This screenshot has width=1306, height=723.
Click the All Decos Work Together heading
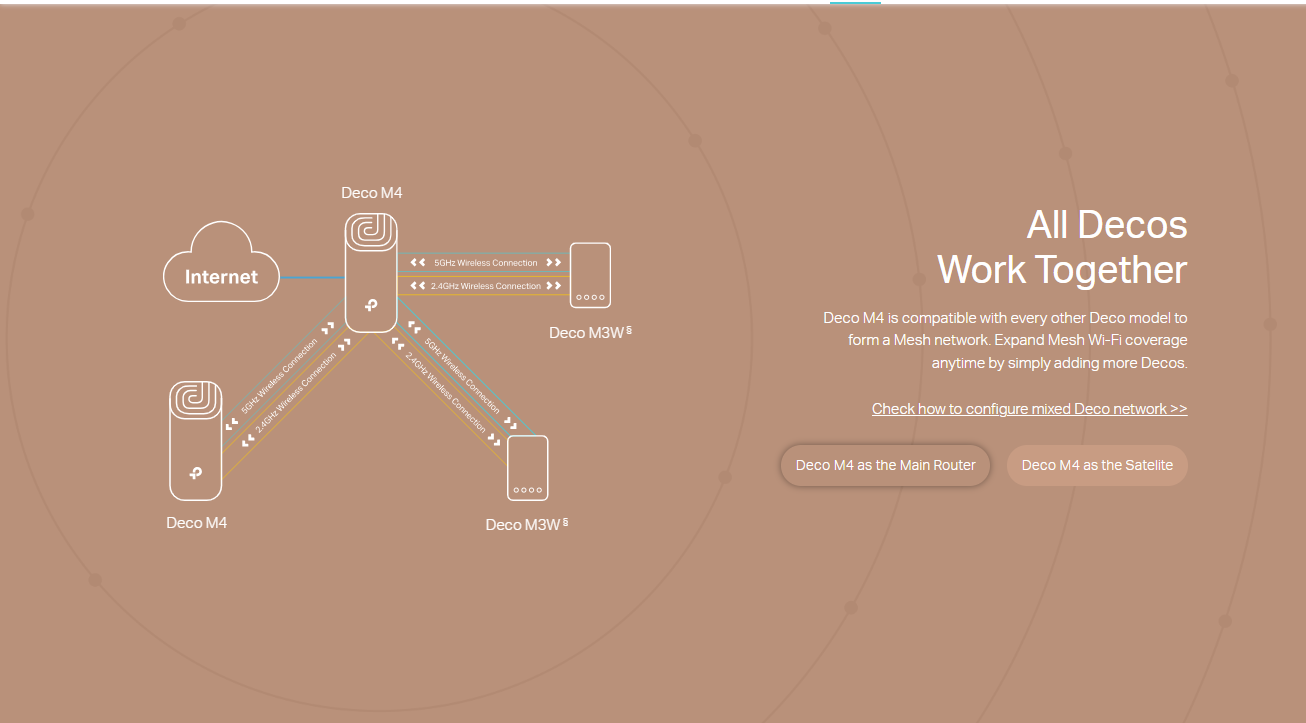[x=1061, y=247]
